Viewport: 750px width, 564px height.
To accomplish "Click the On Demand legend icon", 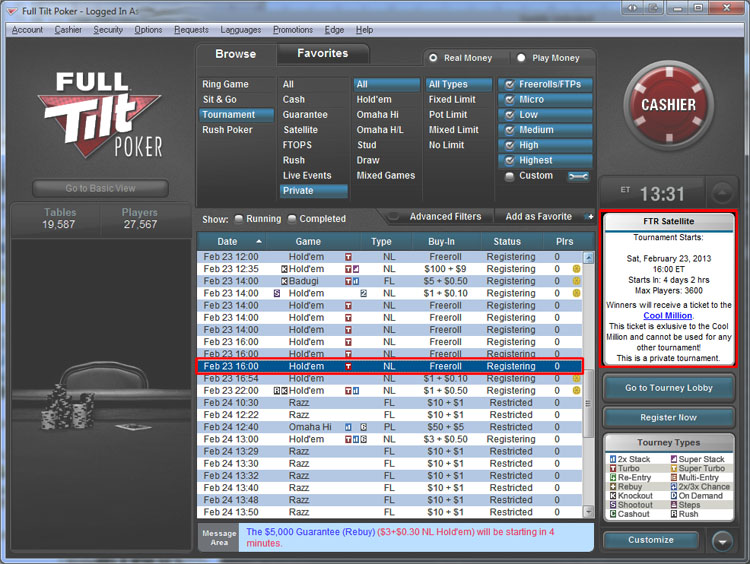I will 673,496.
